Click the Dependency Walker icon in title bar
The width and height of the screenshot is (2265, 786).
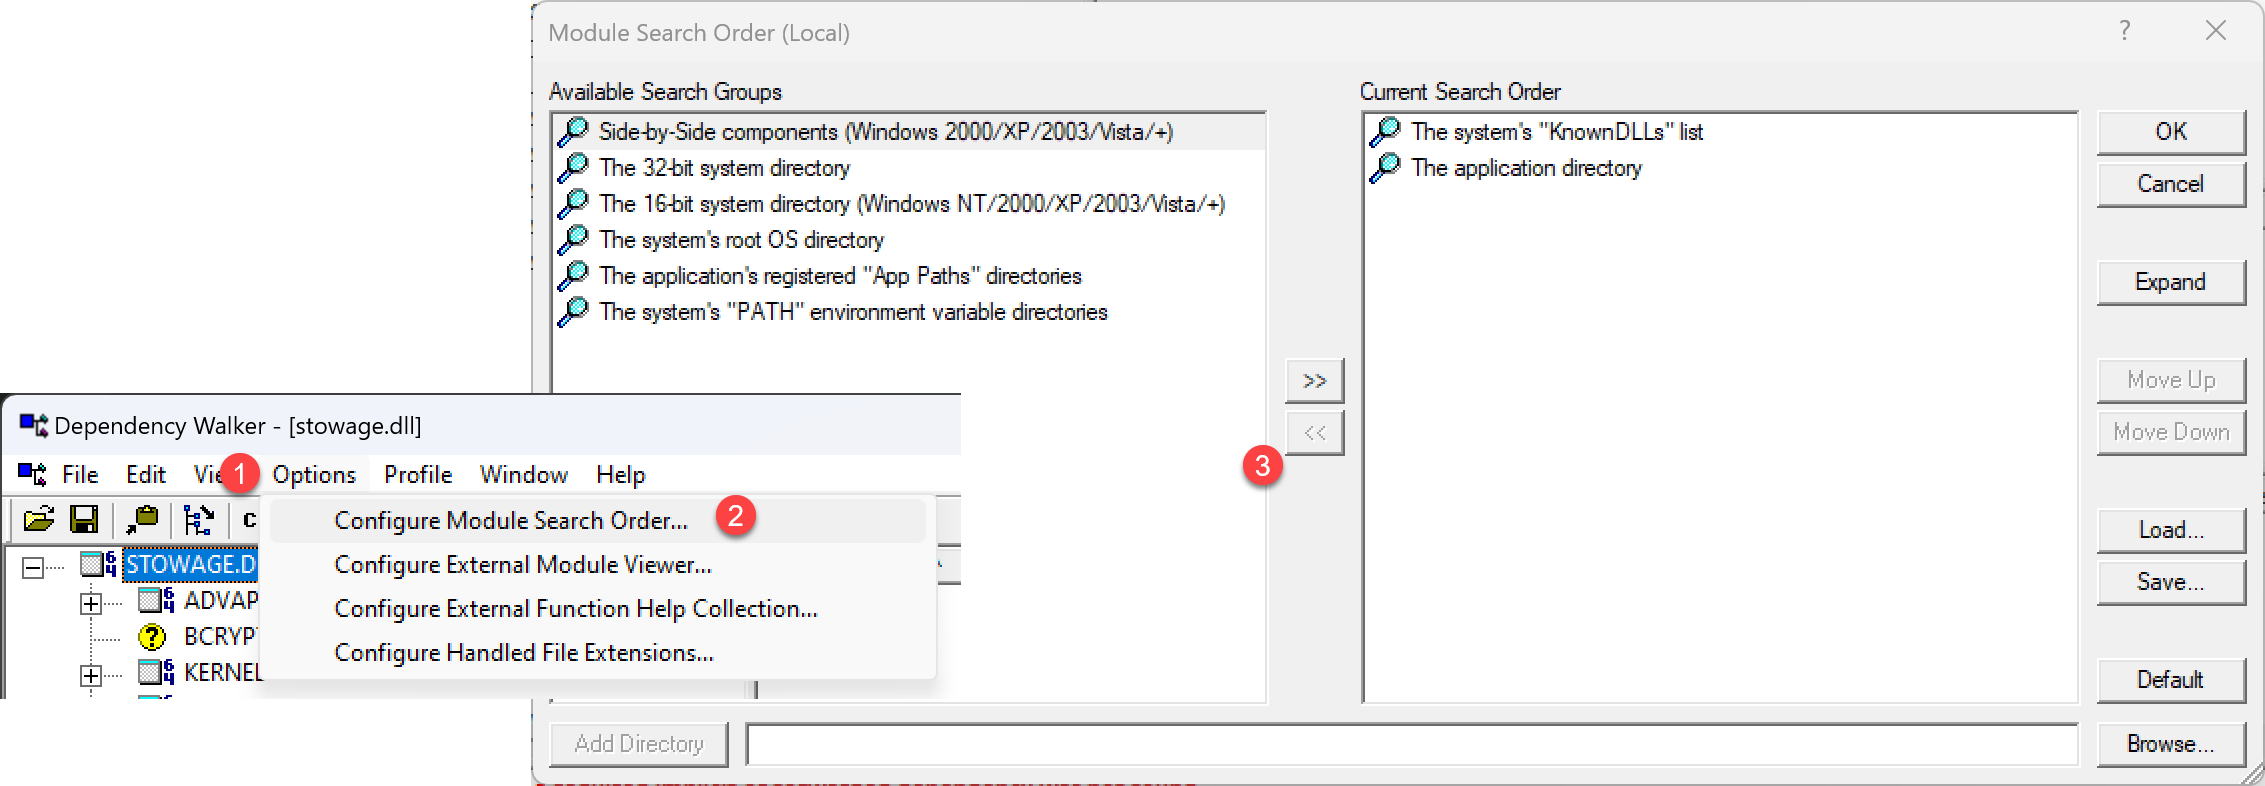33,426
